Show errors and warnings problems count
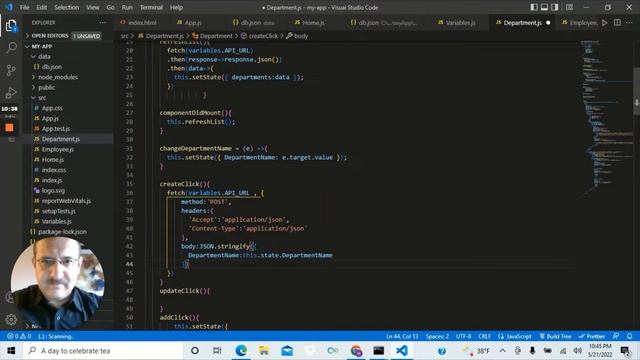This screenshot has height=360, width=640. point(19,336)
